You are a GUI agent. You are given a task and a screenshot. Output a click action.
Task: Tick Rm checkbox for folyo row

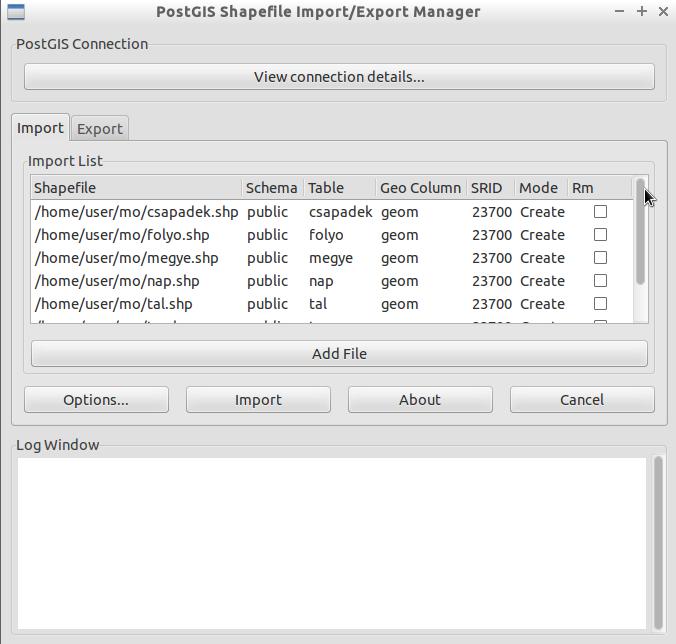[600, 234]
